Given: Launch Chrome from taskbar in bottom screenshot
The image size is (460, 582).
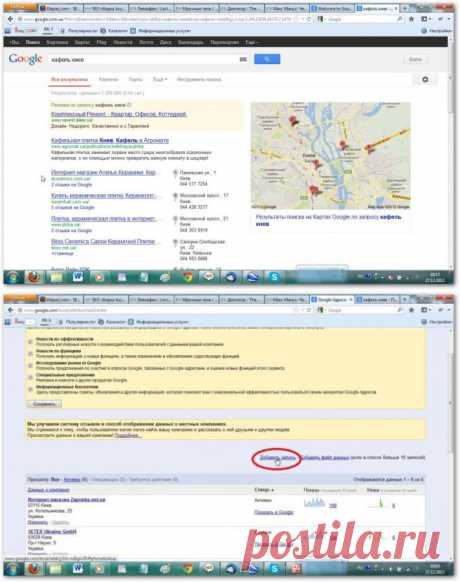Looking at the screenshot, I should [187, 569].
